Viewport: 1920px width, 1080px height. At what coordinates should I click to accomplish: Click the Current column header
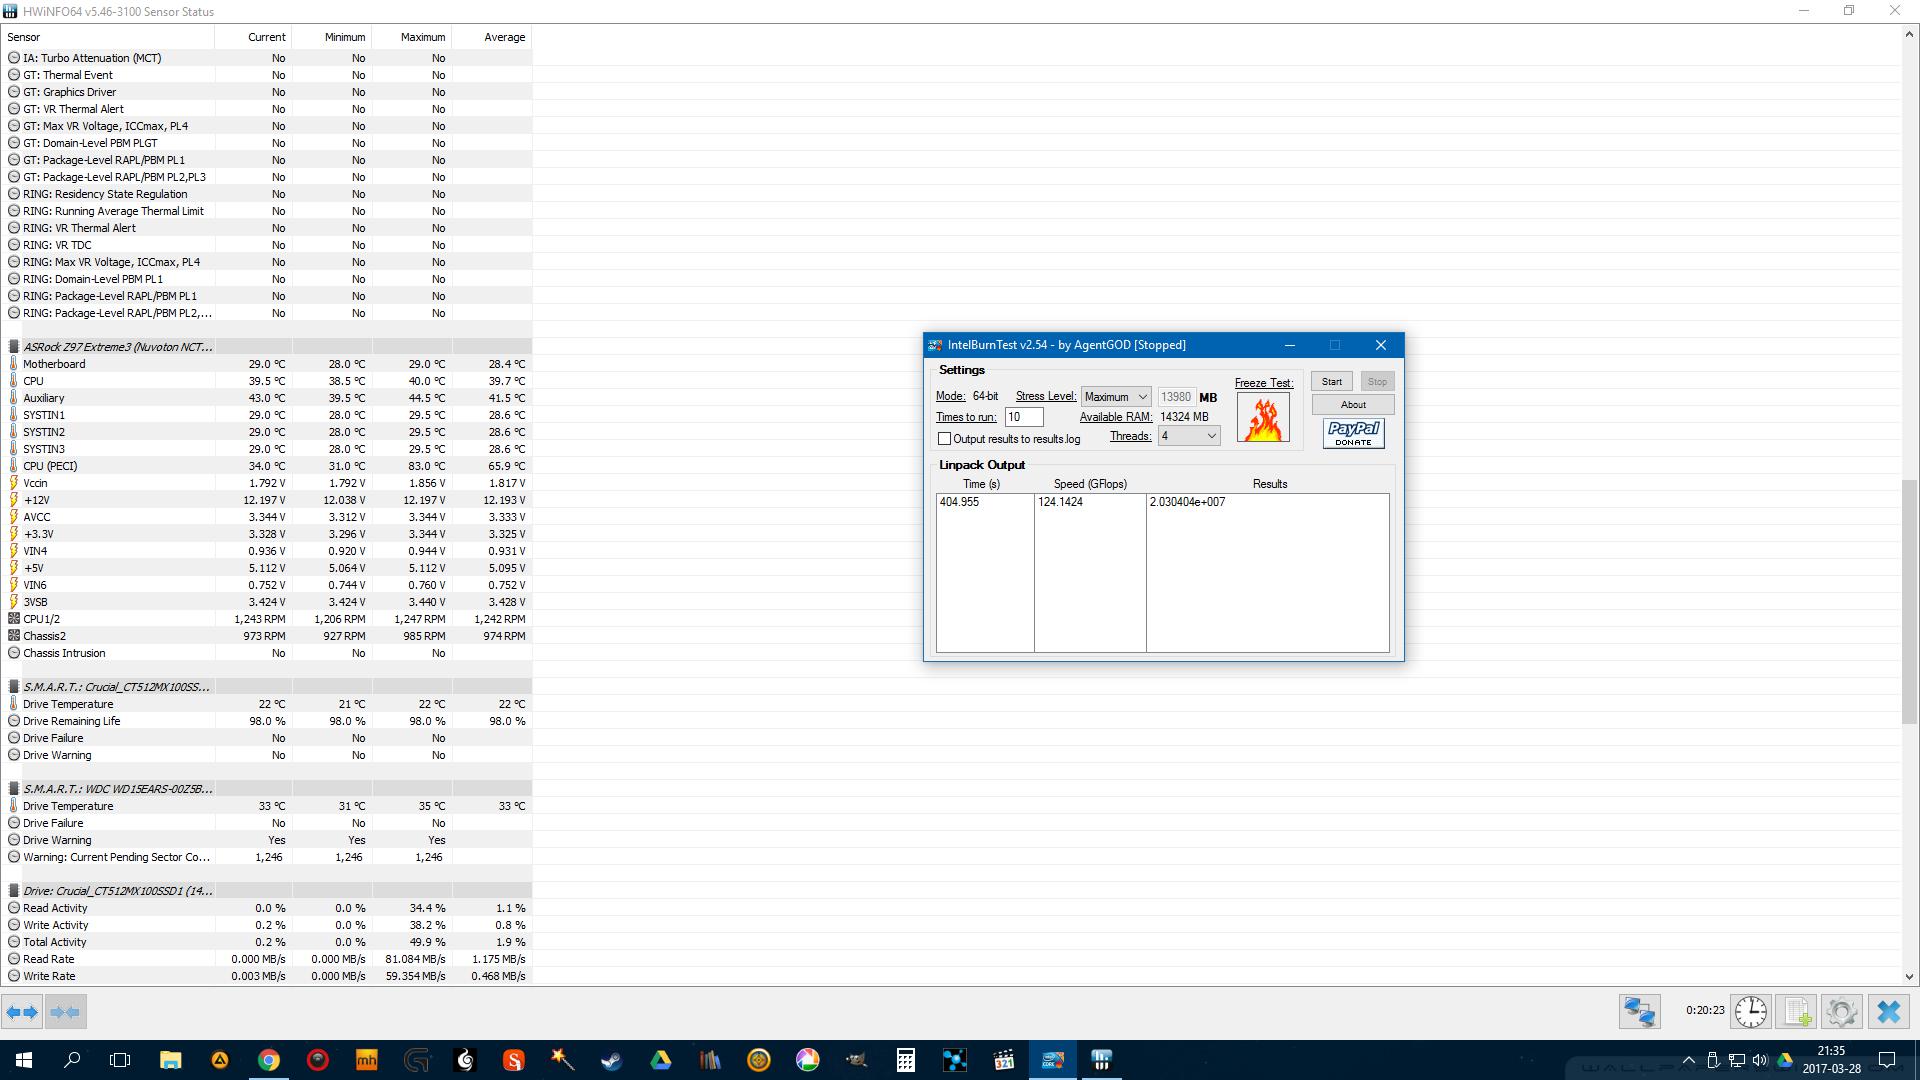click(253, 37)
